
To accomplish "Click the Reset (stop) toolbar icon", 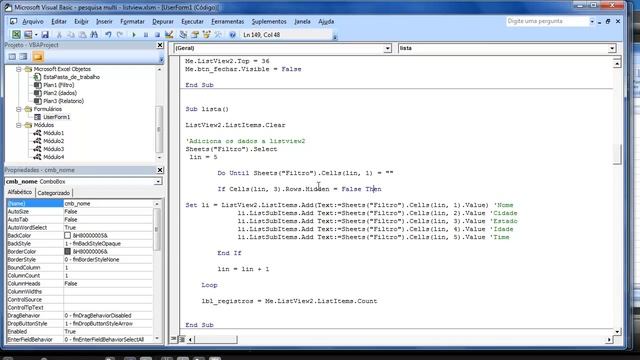I will point(157,35).
